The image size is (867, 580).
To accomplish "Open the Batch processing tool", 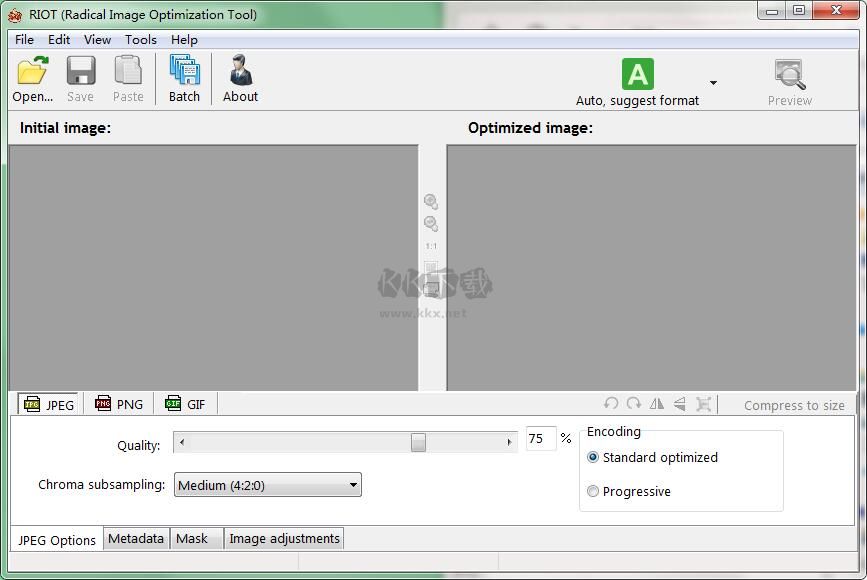I will [x=184, y=72].
